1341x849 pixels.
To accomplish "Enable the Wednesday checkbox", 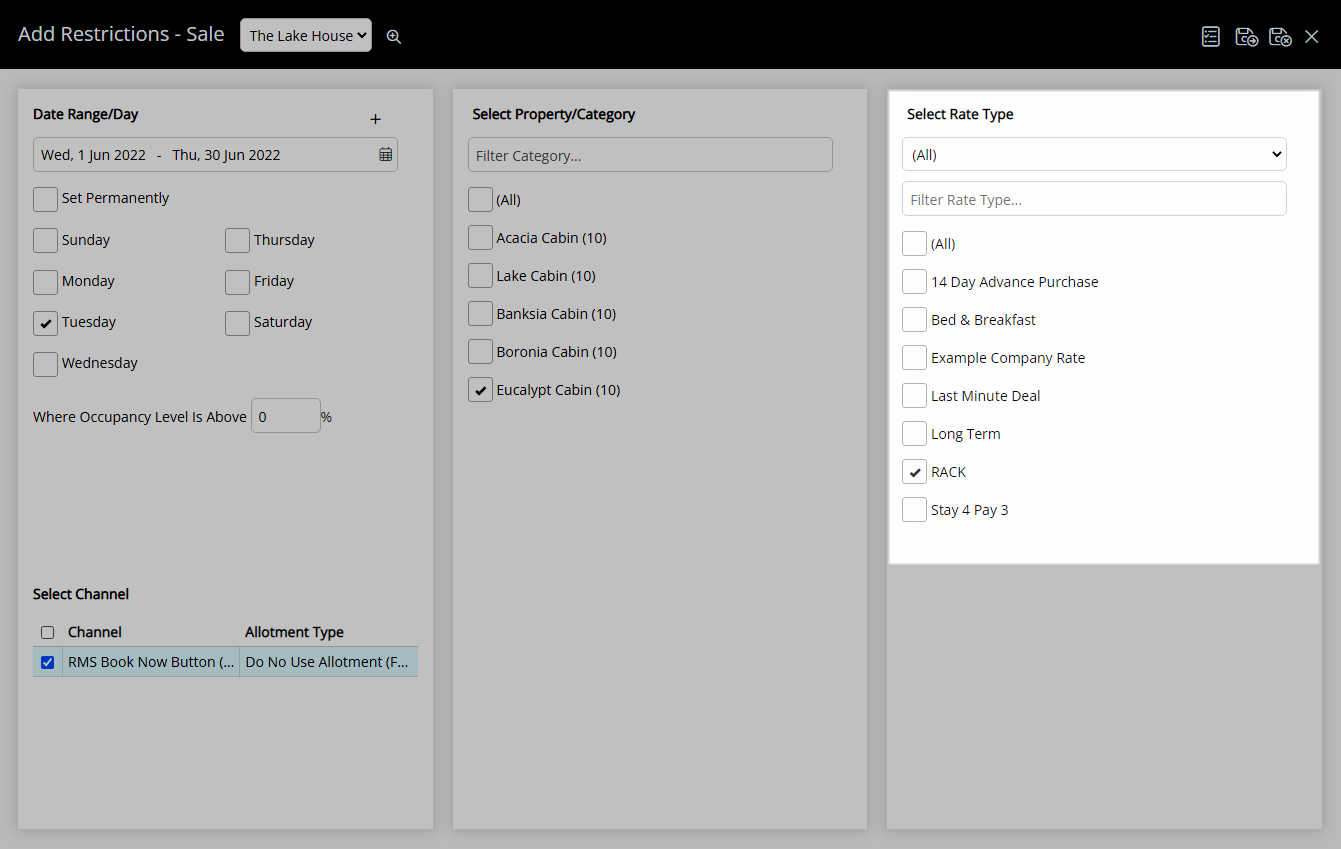I will (45, 363).
